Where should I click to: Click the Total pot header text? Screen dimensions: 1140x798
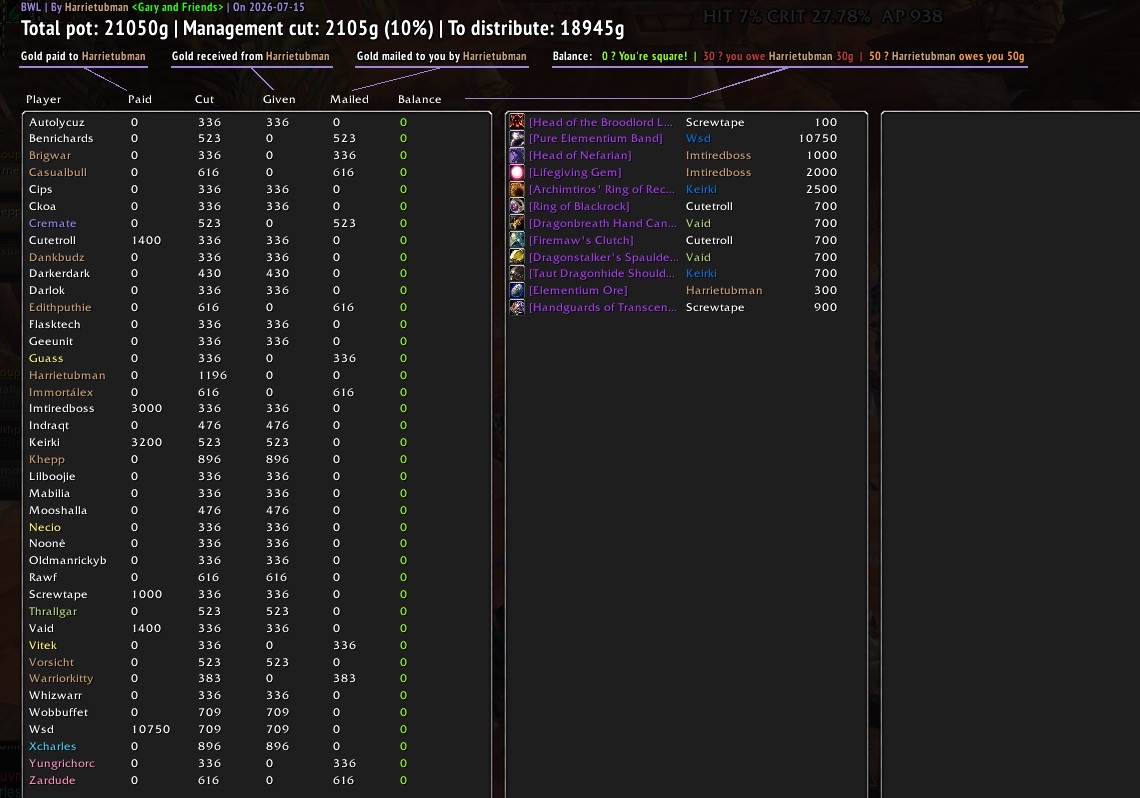(95, 28)
